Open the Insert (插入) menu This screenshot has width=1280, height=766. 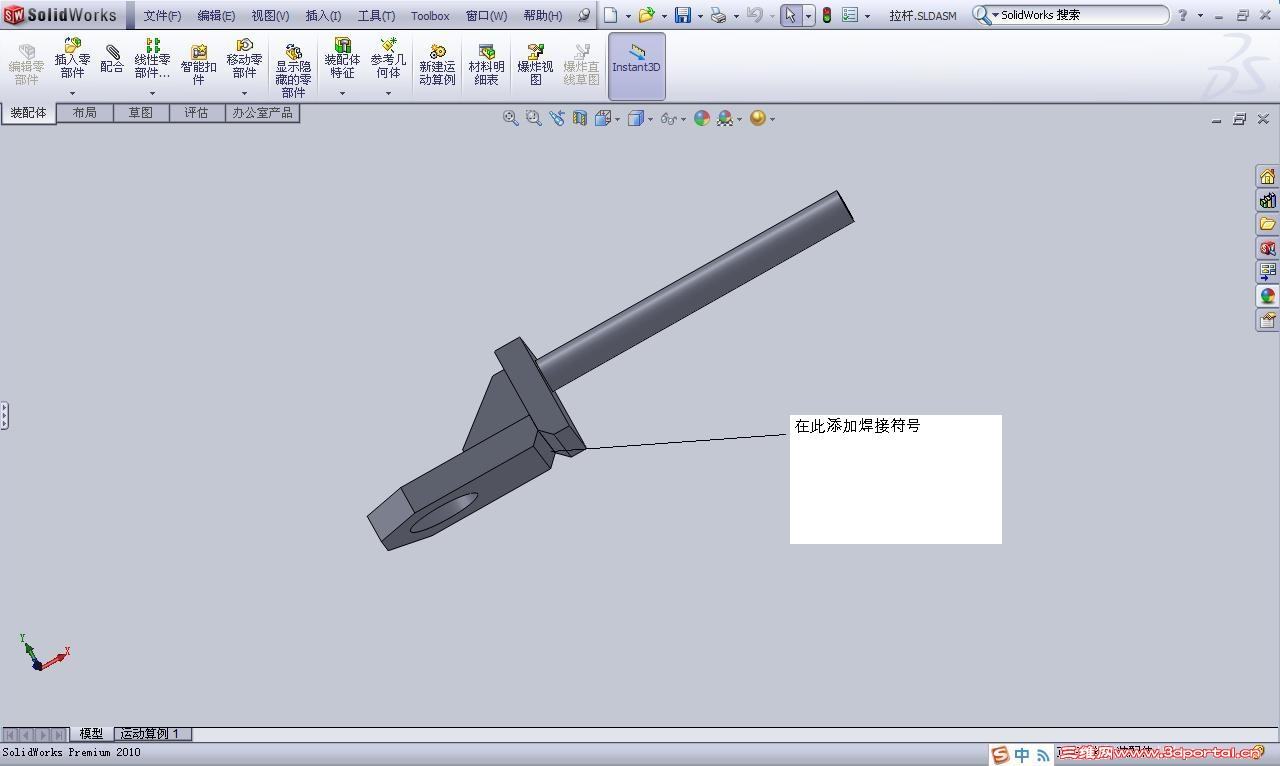click(323, 15)
